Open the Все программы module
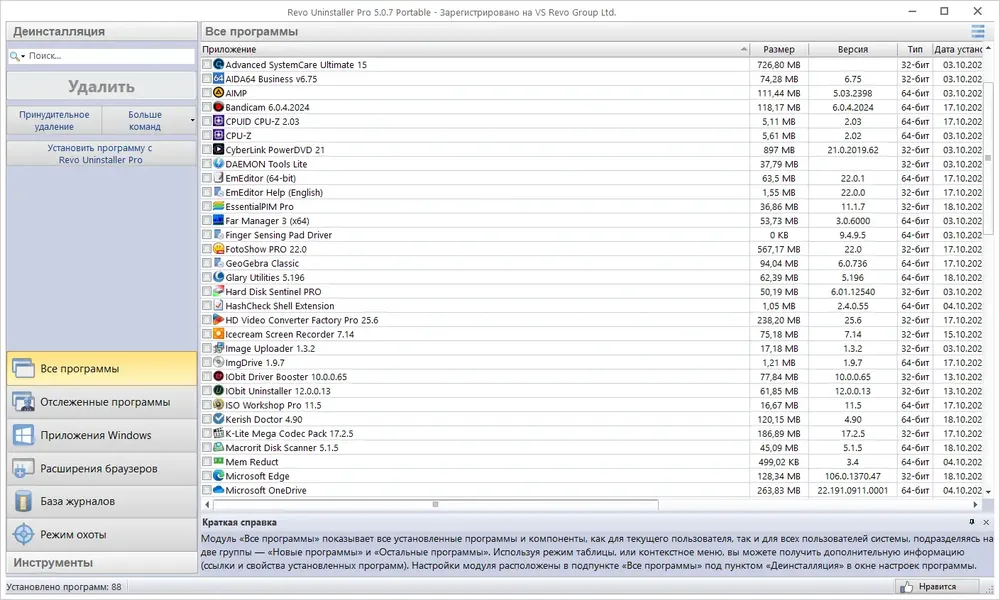Image resolution: width=1000 pixels, height=600 pixels. tap(102, 369)
